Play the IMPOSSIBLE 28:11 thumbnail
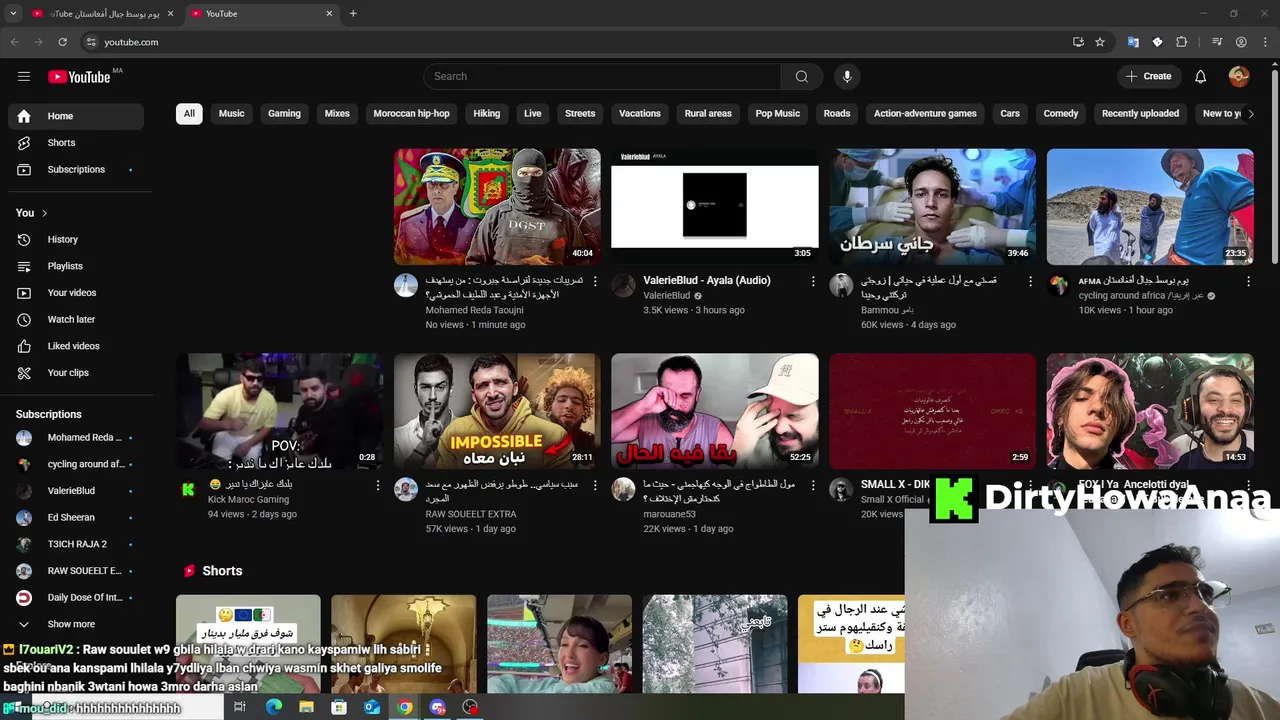The width and height of the screenshot is (1280, 720). [x=497, y=411]
